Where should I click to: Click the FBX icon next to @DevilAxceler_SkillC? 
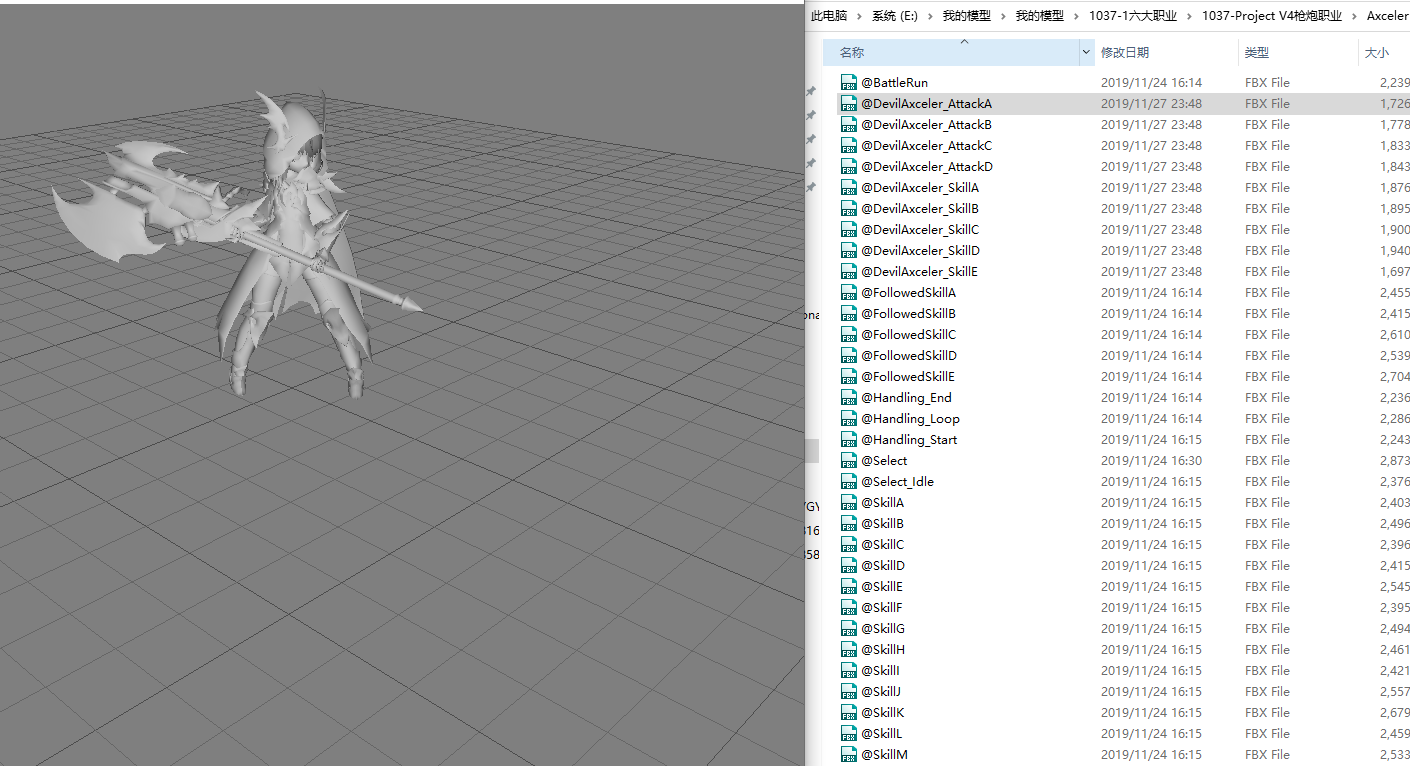[x=849, y=229]
